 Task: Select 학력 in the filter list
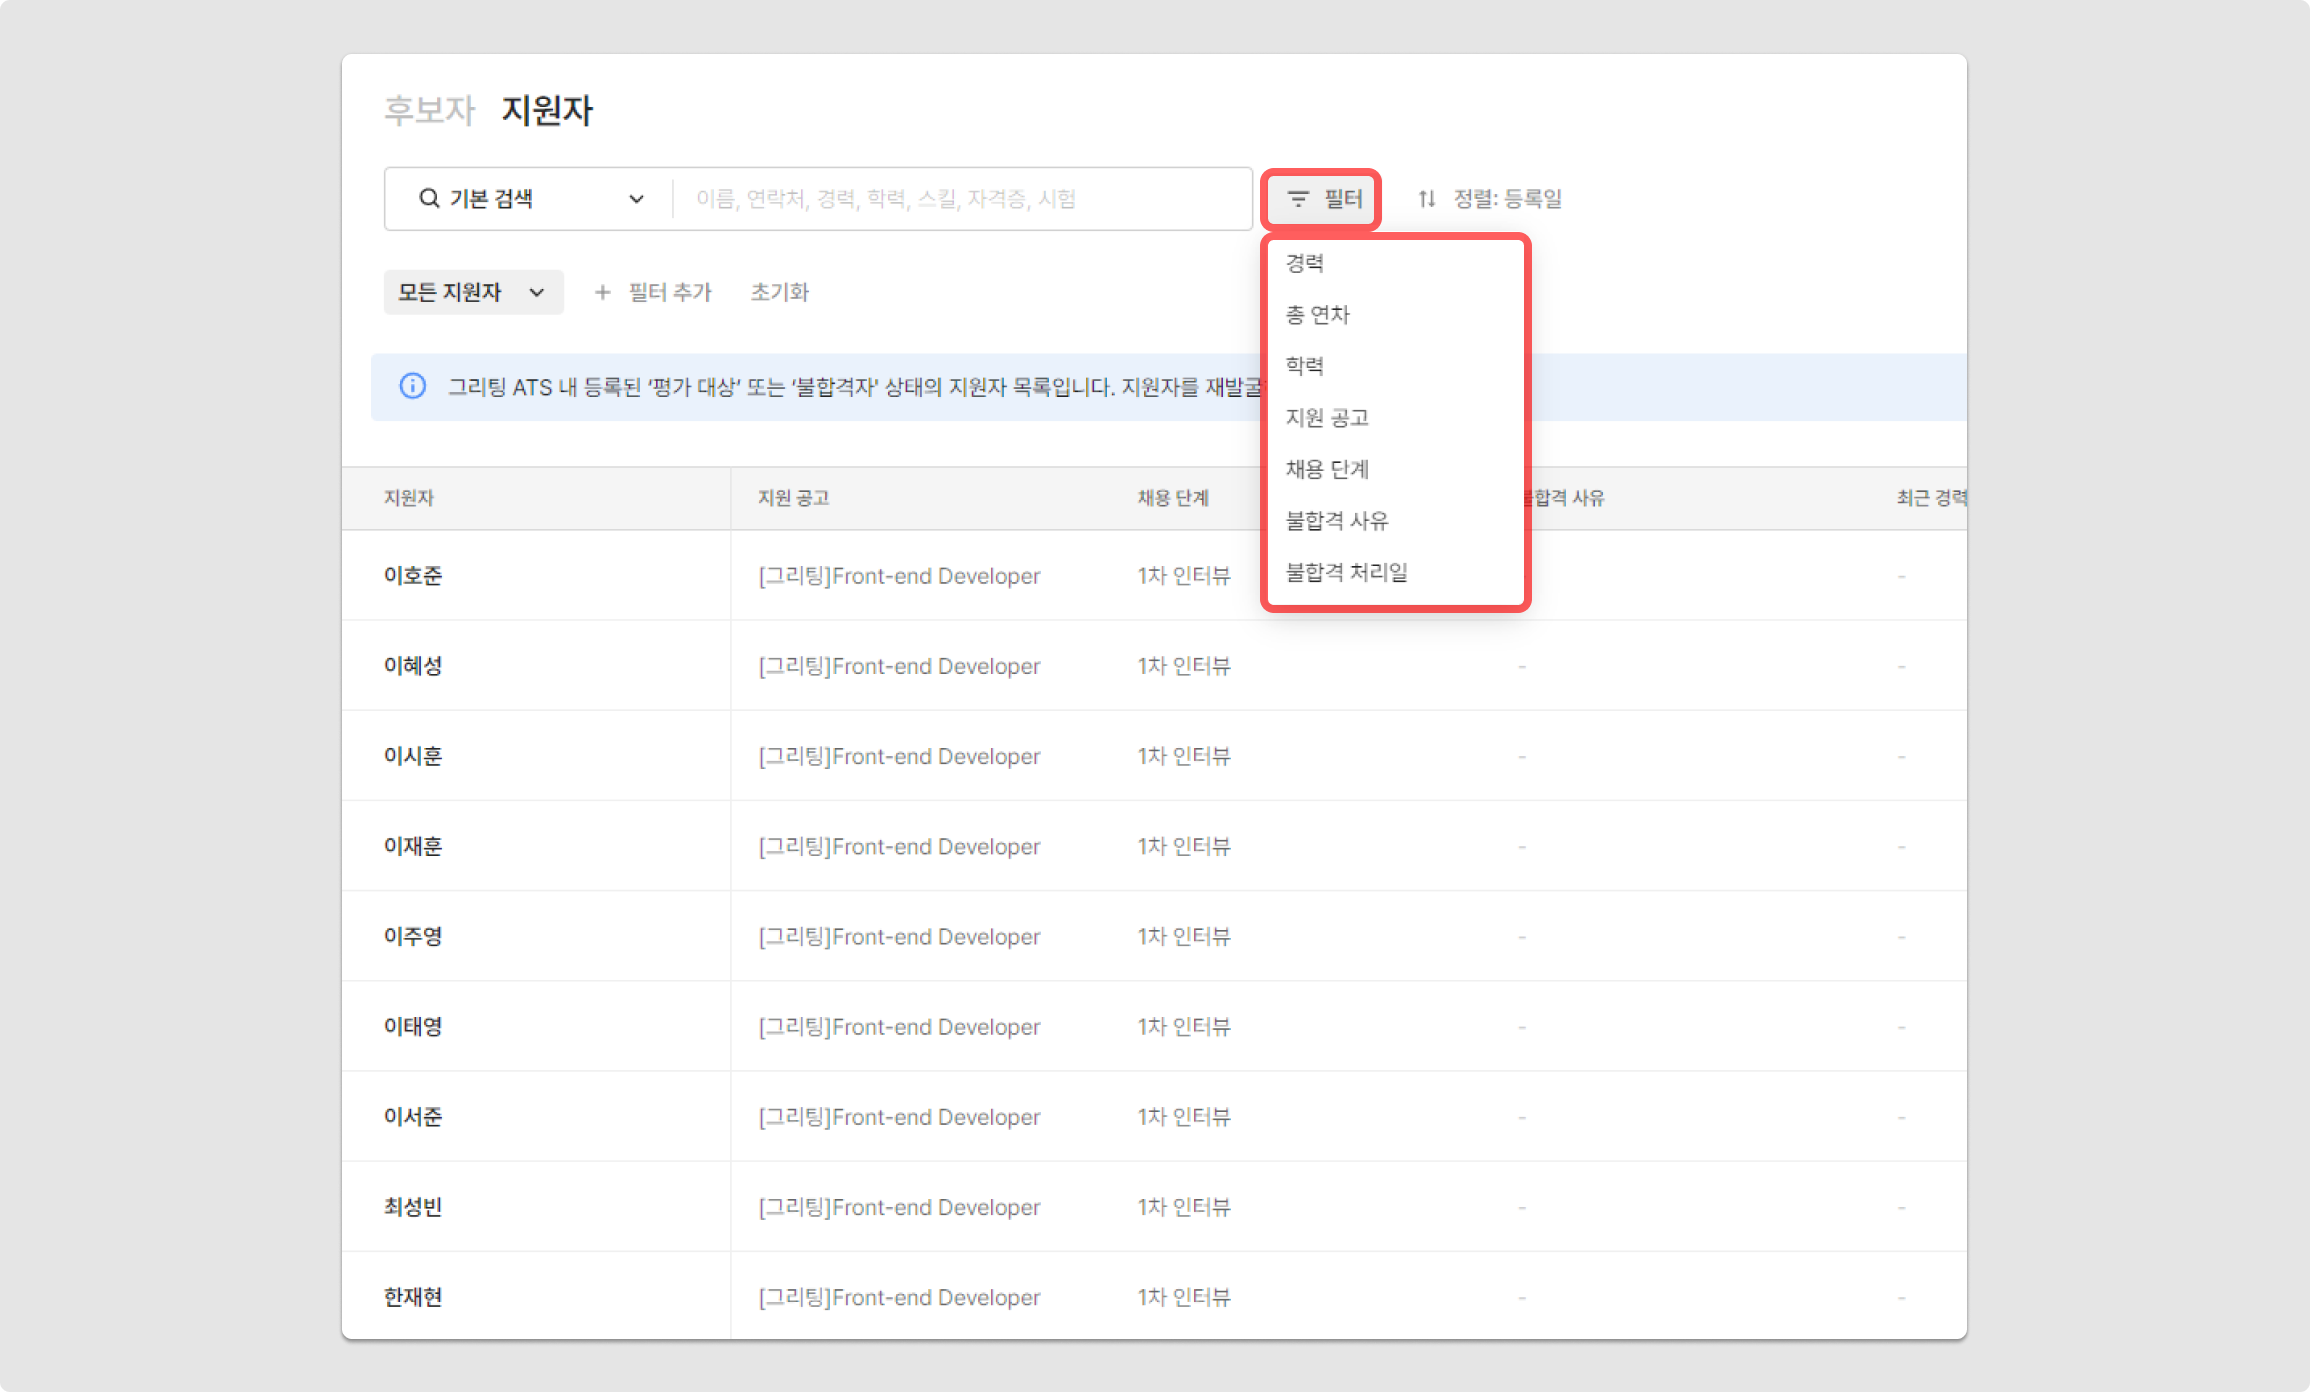(x=1305, y=366)
